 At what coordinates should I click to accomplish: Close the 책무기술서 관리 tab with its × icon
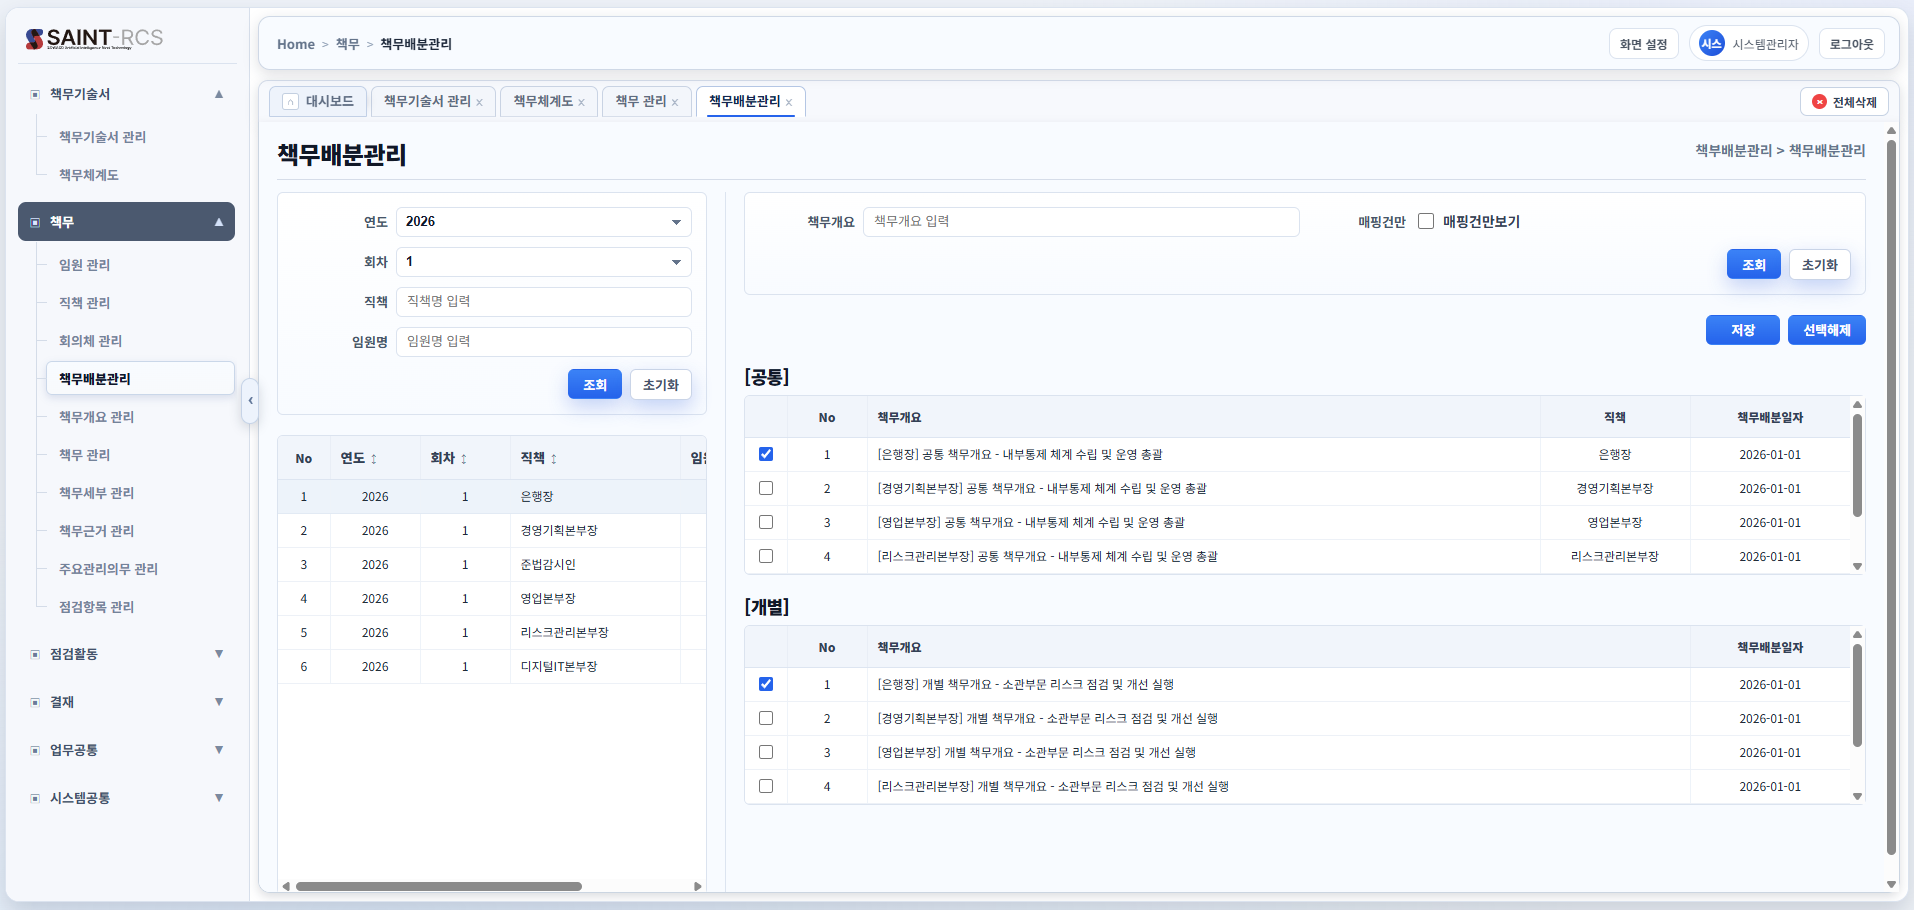click(x=480, y=101)
